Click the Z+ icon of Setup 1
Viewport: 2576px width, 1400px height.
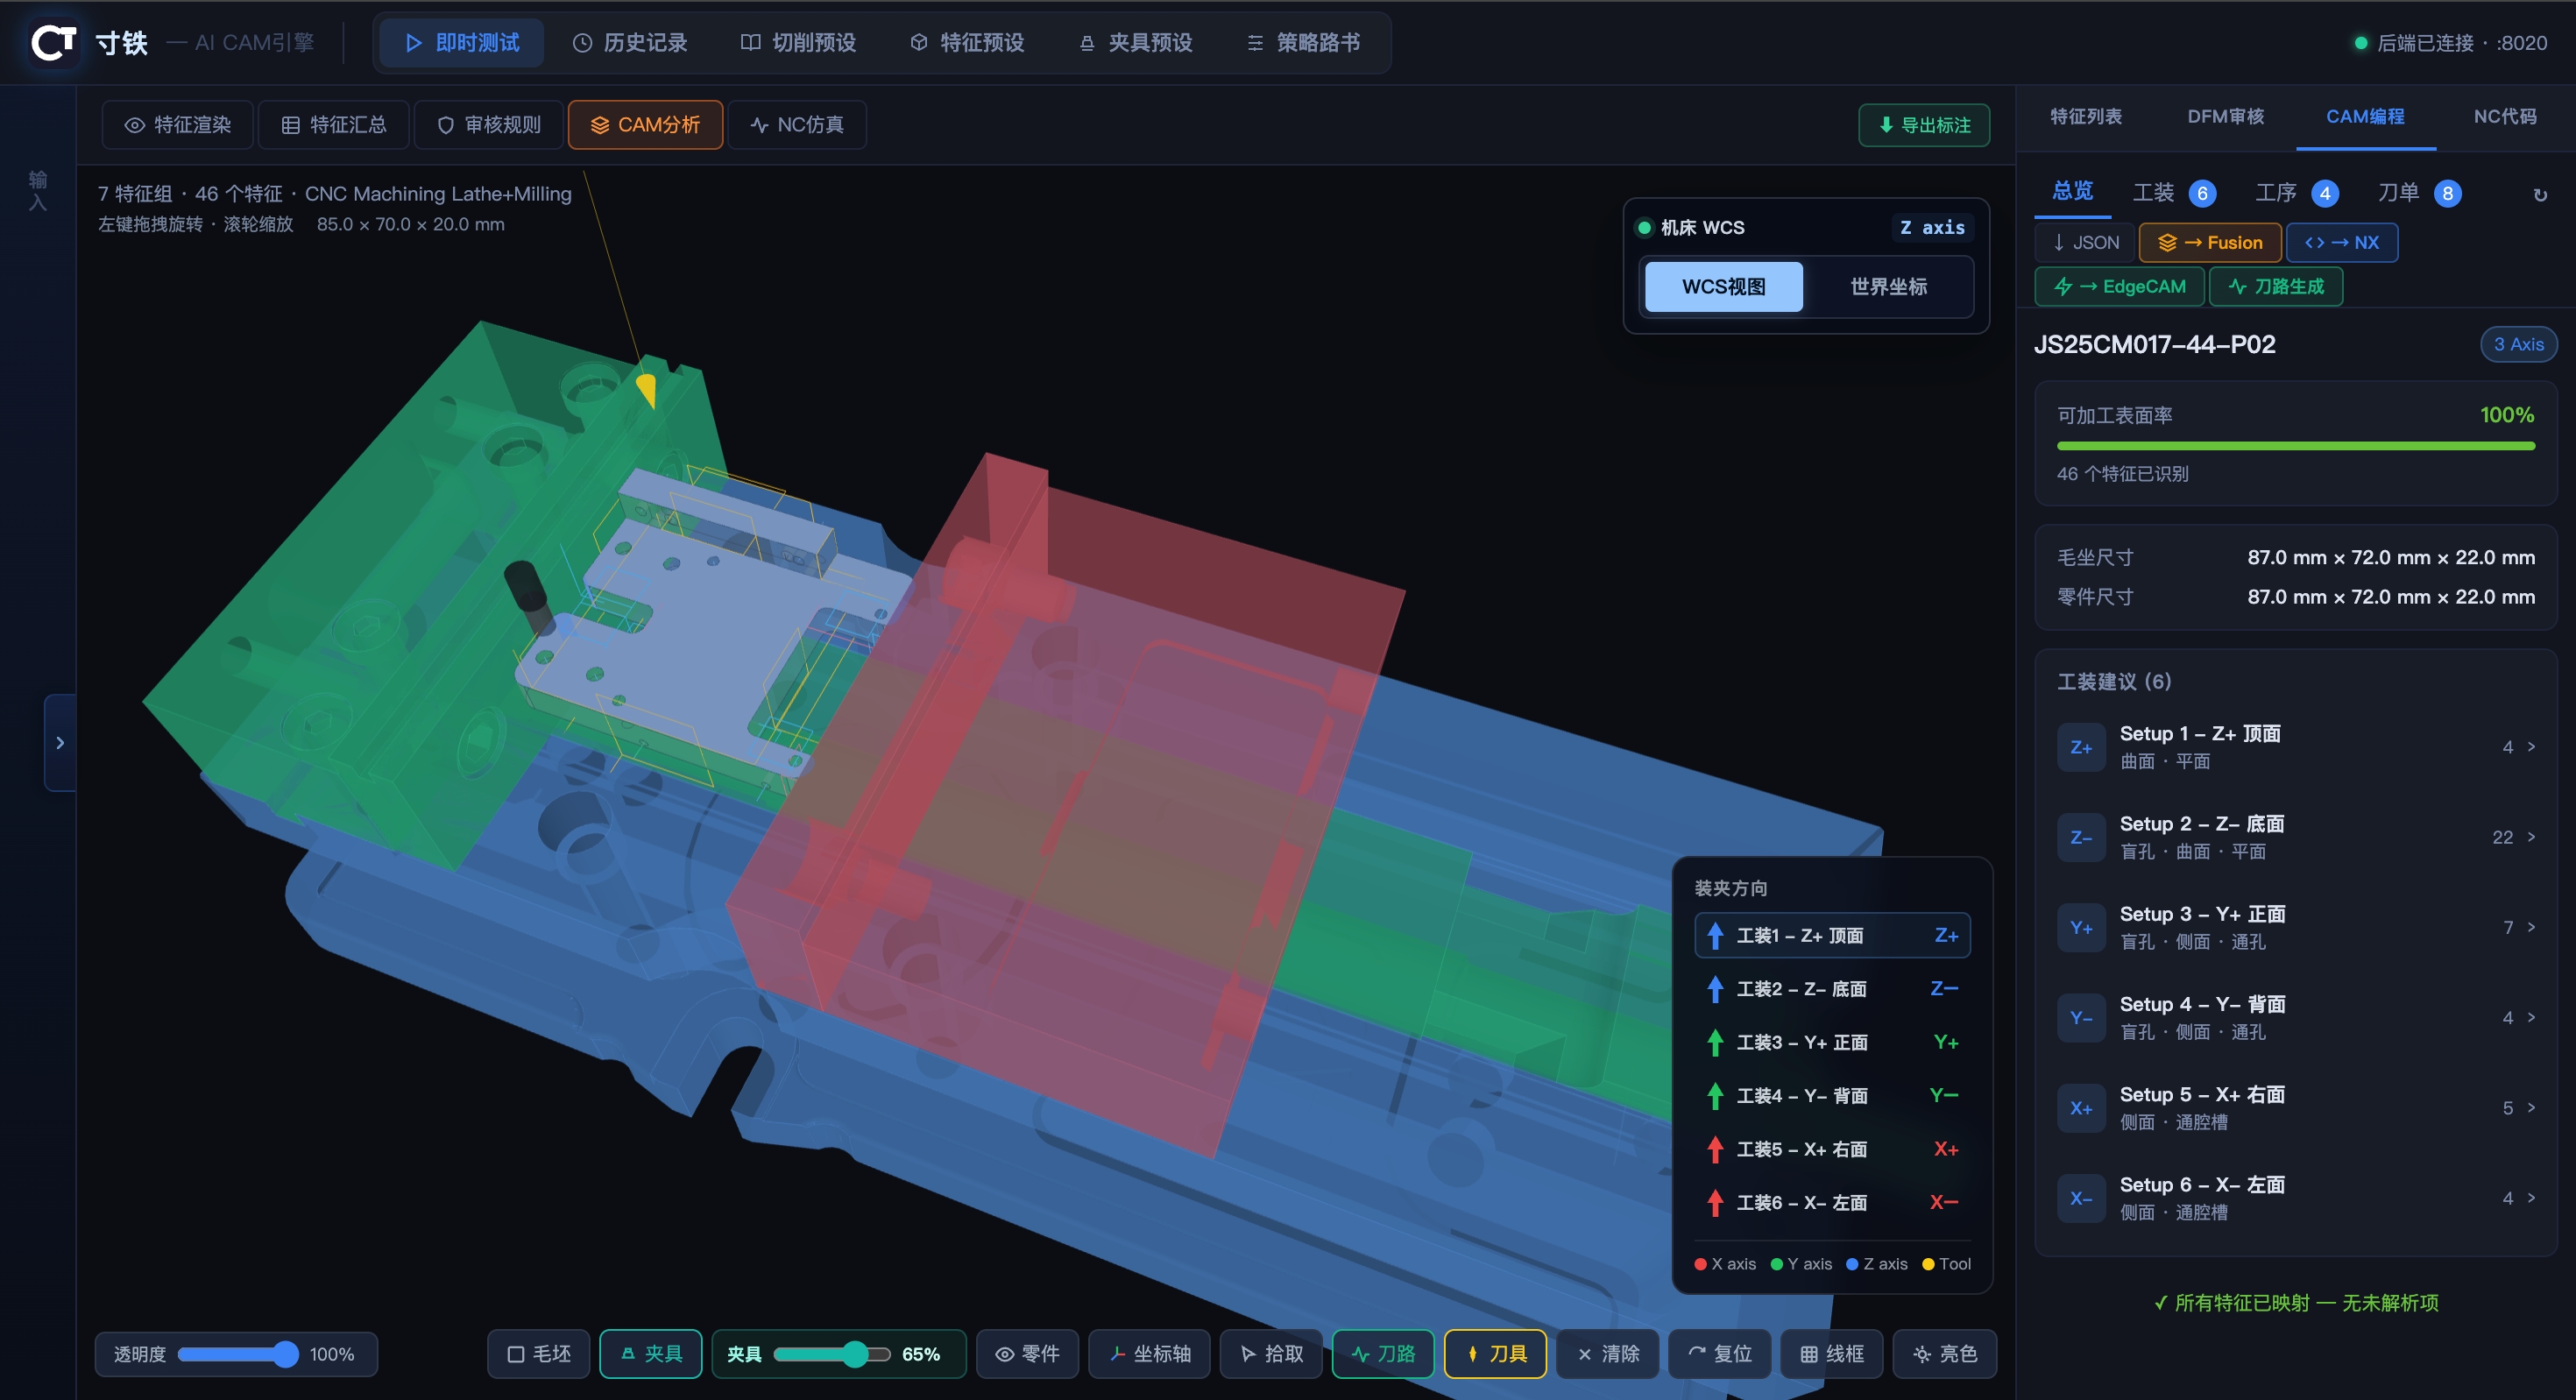(x=2080, y=747)
